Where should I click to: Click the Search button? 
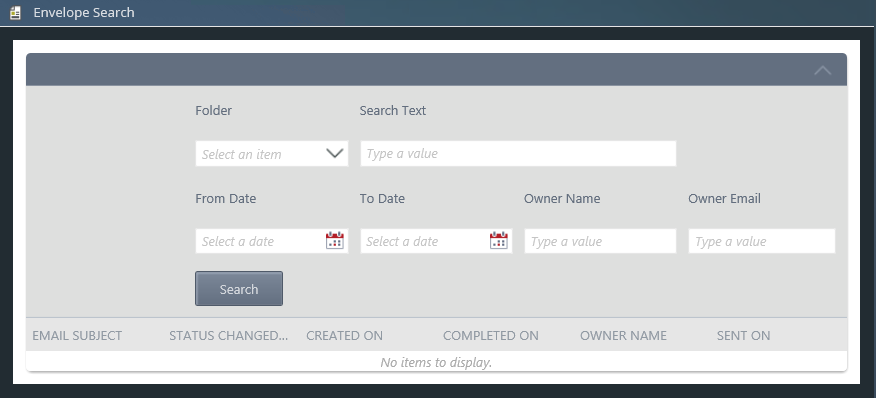239,288
